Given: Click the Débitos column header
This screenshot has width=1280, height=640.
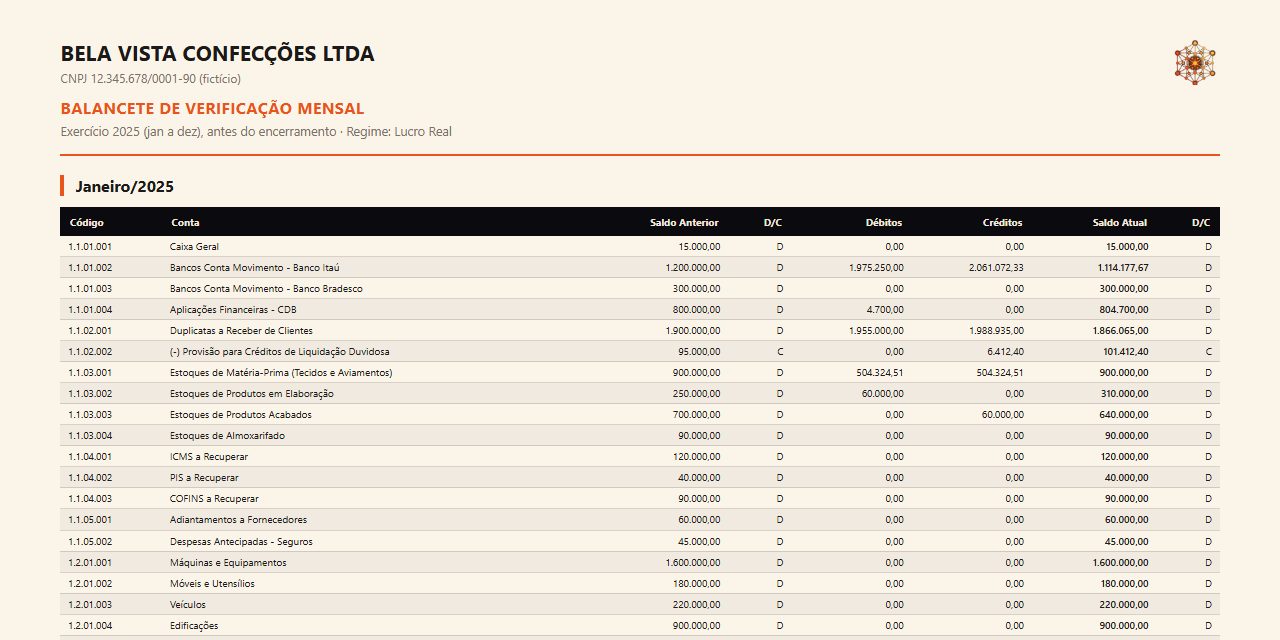Looking at the screenshot, I should pos(884,223).
